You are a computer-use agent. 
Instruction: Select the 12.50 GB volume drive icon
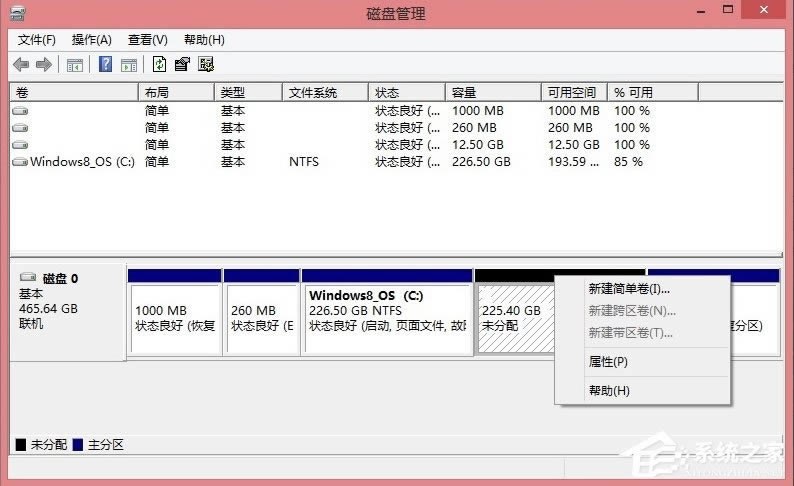tap(20, 145)
